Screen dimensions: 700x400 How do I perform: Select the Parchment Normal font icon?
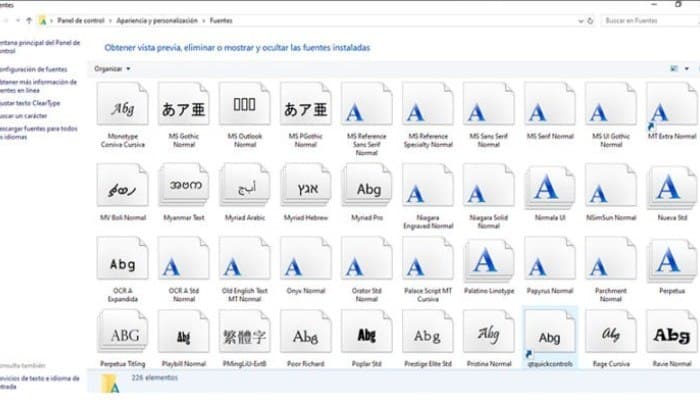[x=611, y=259]
